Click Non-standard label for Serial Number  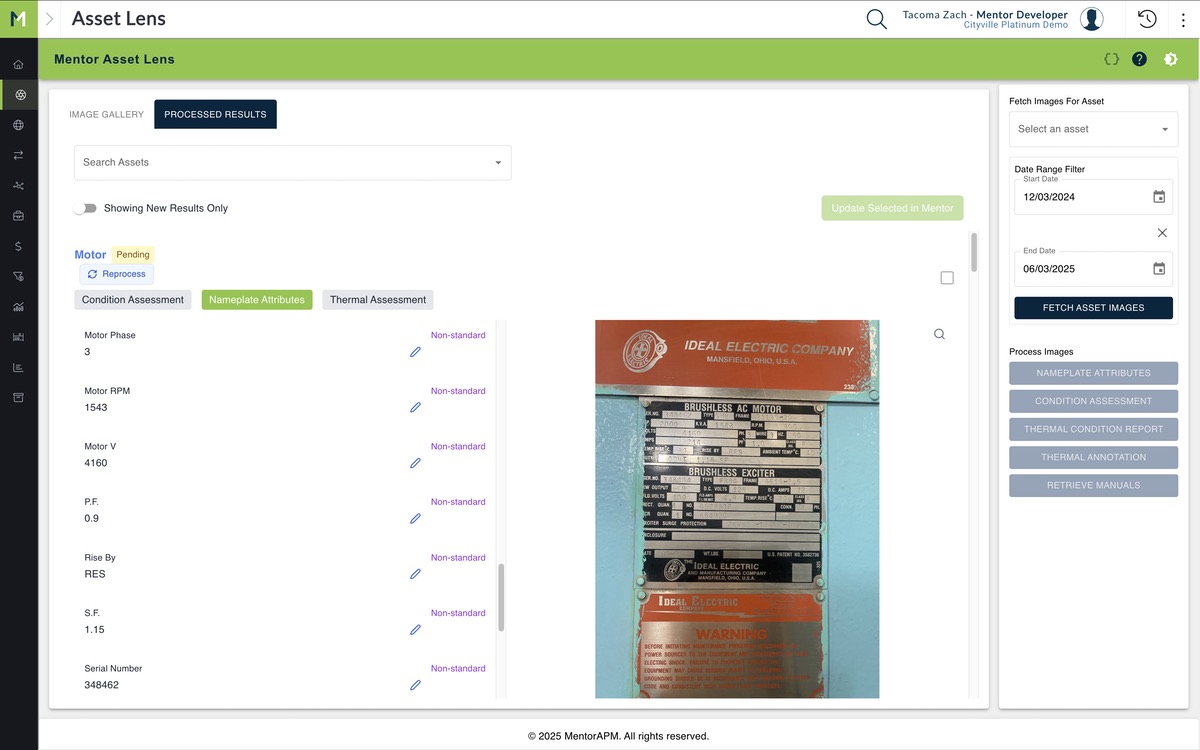coord(458,668)
